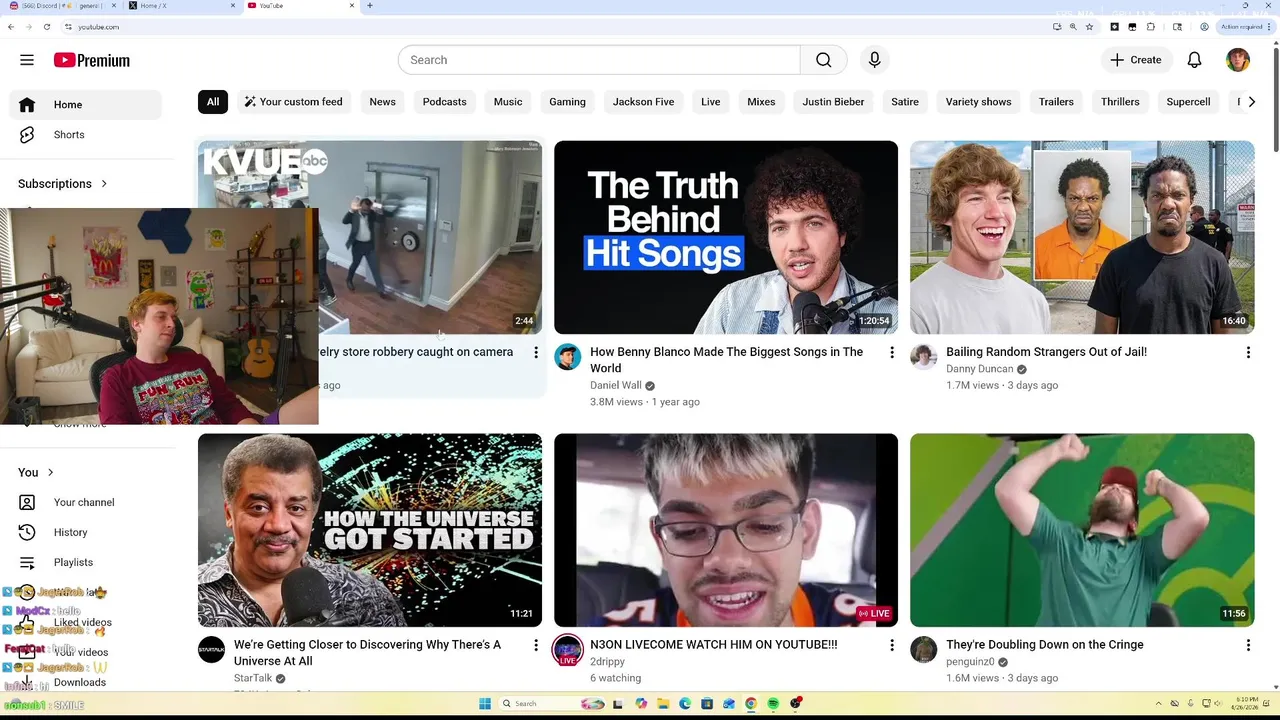Click the YouTube search input field
1280x720 pixels.
click(x=599, y=60)
